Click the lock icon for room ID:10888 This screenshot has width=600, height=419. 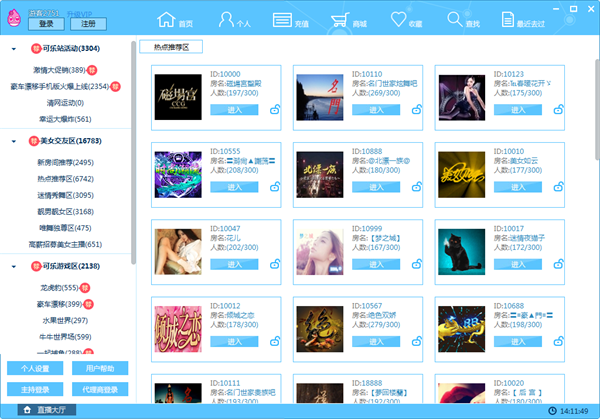417,187
